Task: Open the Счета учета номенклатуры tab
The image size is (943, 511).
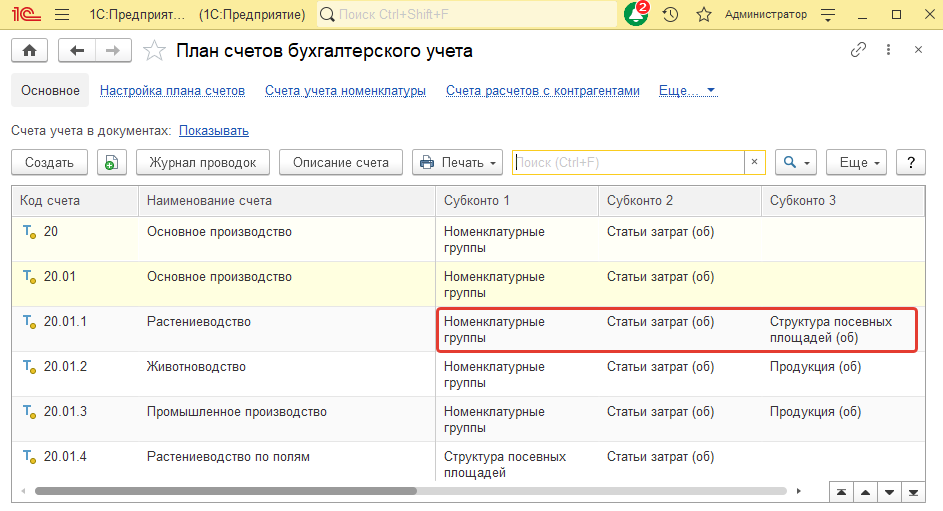Action: pyautogui.click(x=345, y=91)
